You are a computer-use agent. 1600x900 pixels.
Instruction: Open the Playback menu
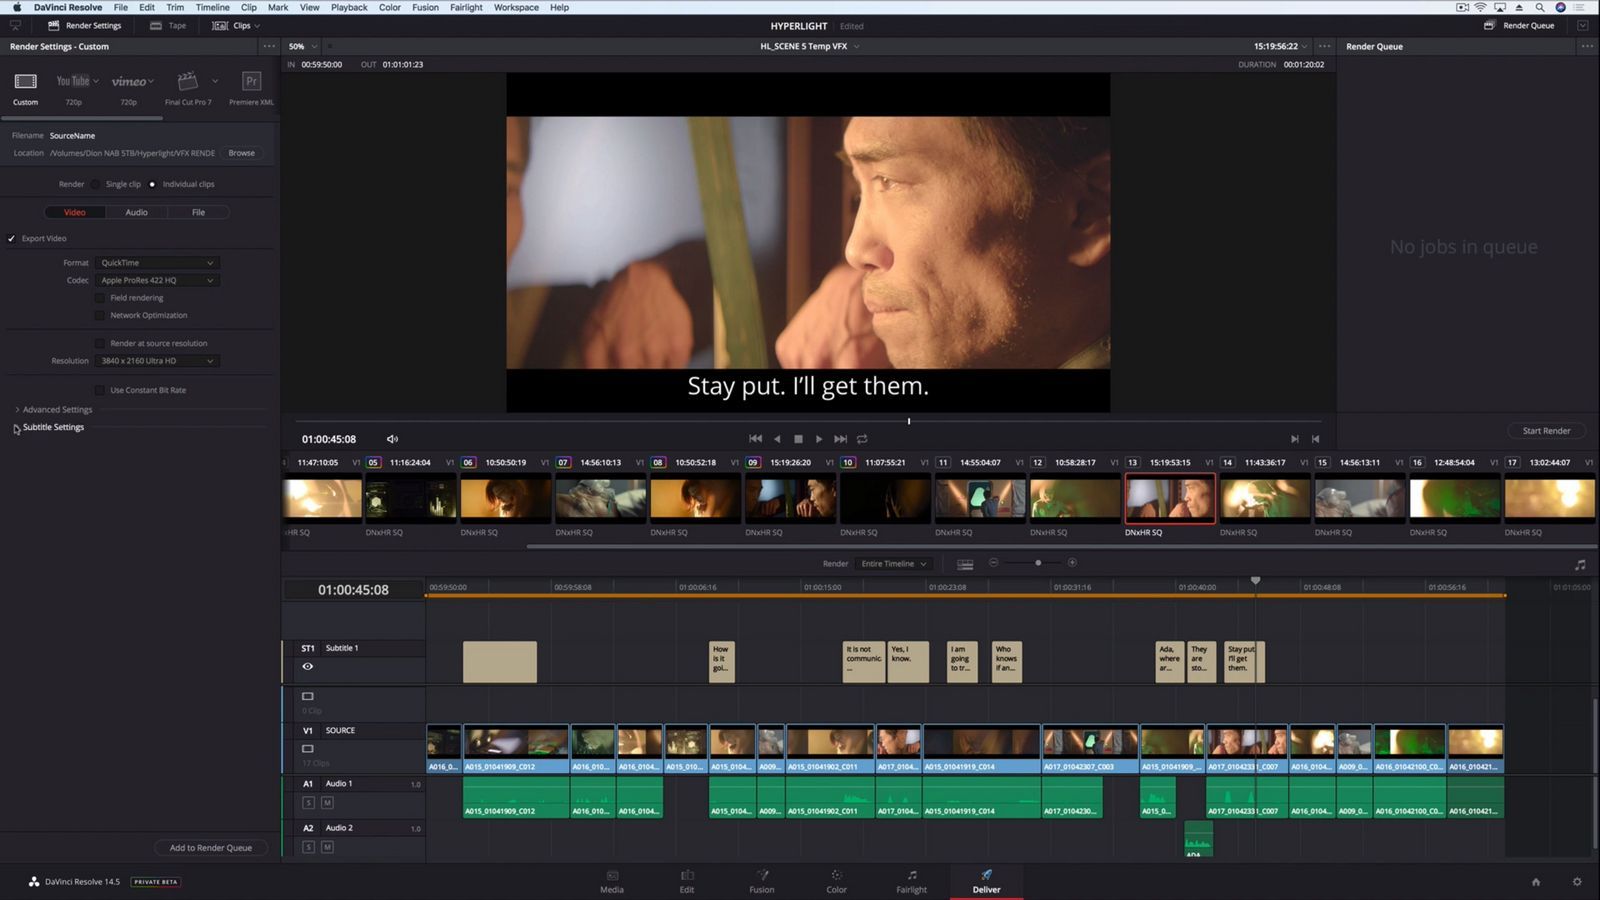(x=348, y=7)
